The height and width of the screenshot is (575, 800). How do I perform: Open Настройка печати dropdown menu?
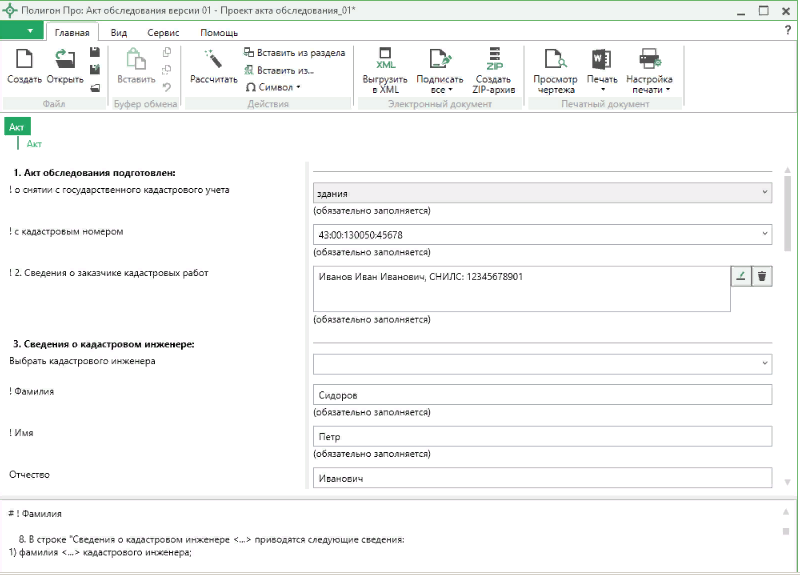coord(649,70)
